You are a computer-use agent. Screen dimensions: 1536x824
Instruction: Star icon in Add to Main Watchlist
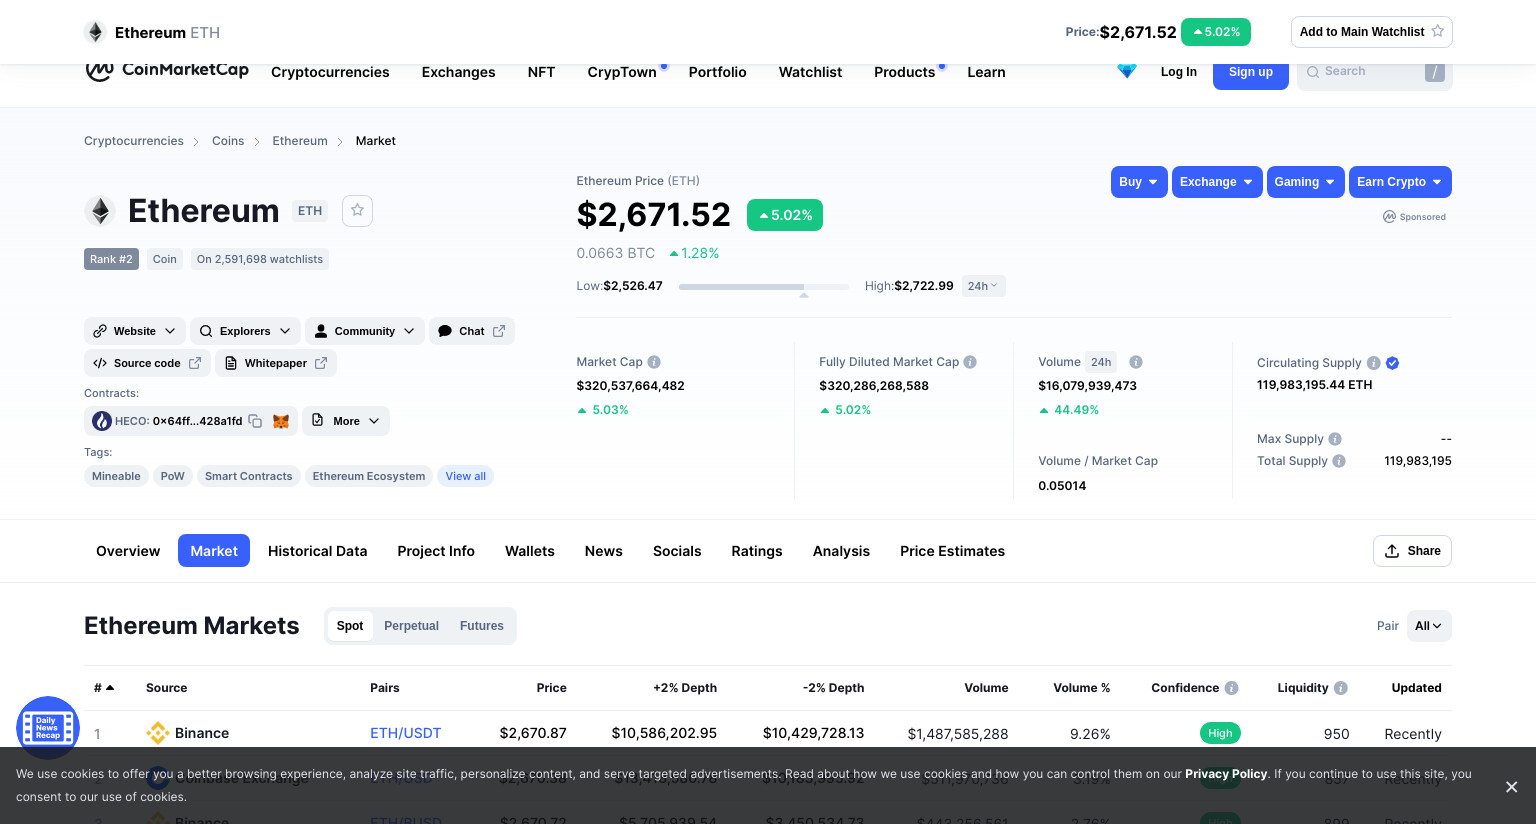coord(1438,31)
